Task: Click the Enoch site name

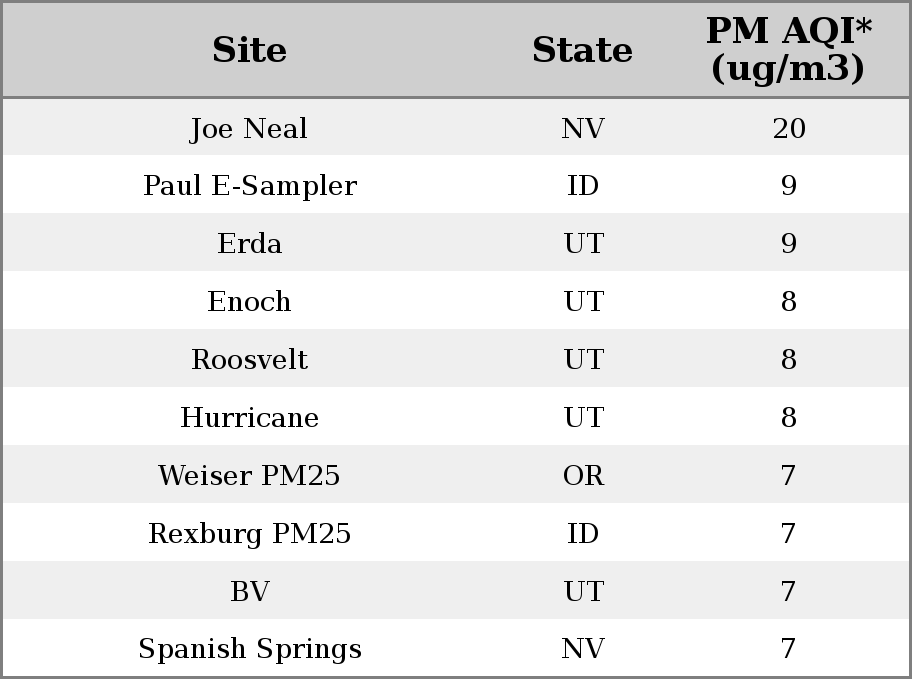Action: click(250, 302)
